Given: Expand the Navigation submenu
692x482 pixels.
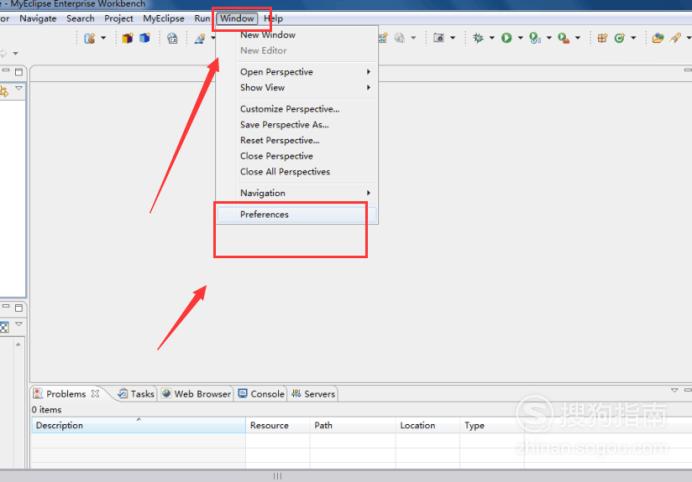Looking at the screenshot, I should click(297, 193).
